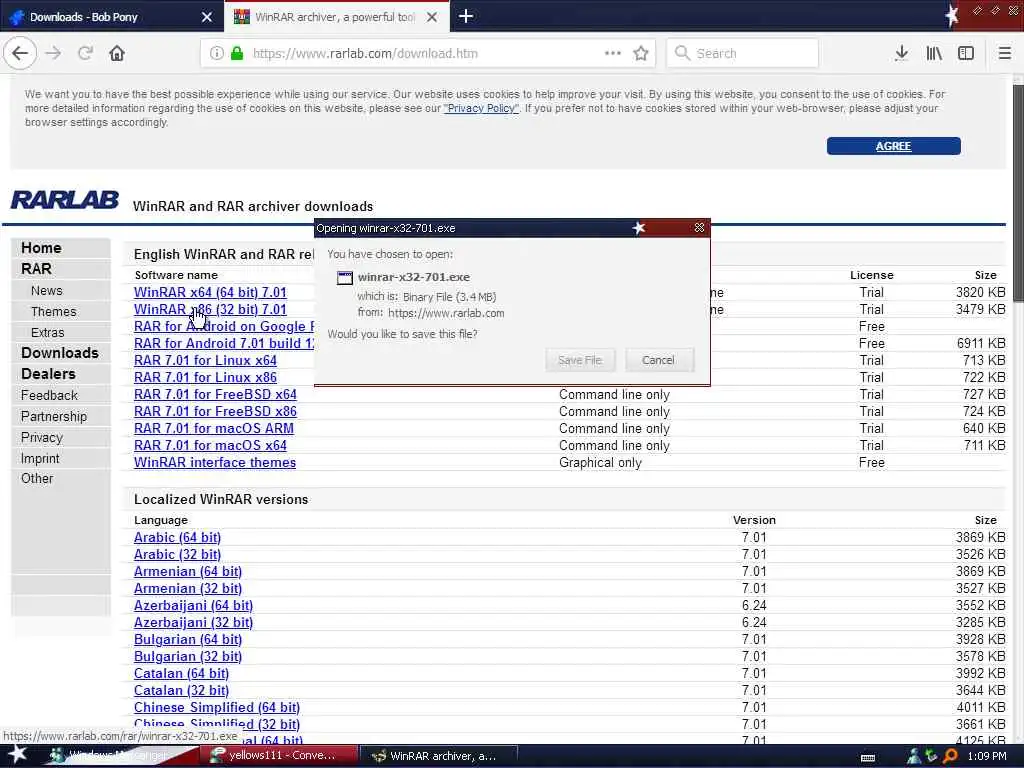Agree to the cookie notice
The width and height of the screenshot is (1024, 768).
coord(893,146)
